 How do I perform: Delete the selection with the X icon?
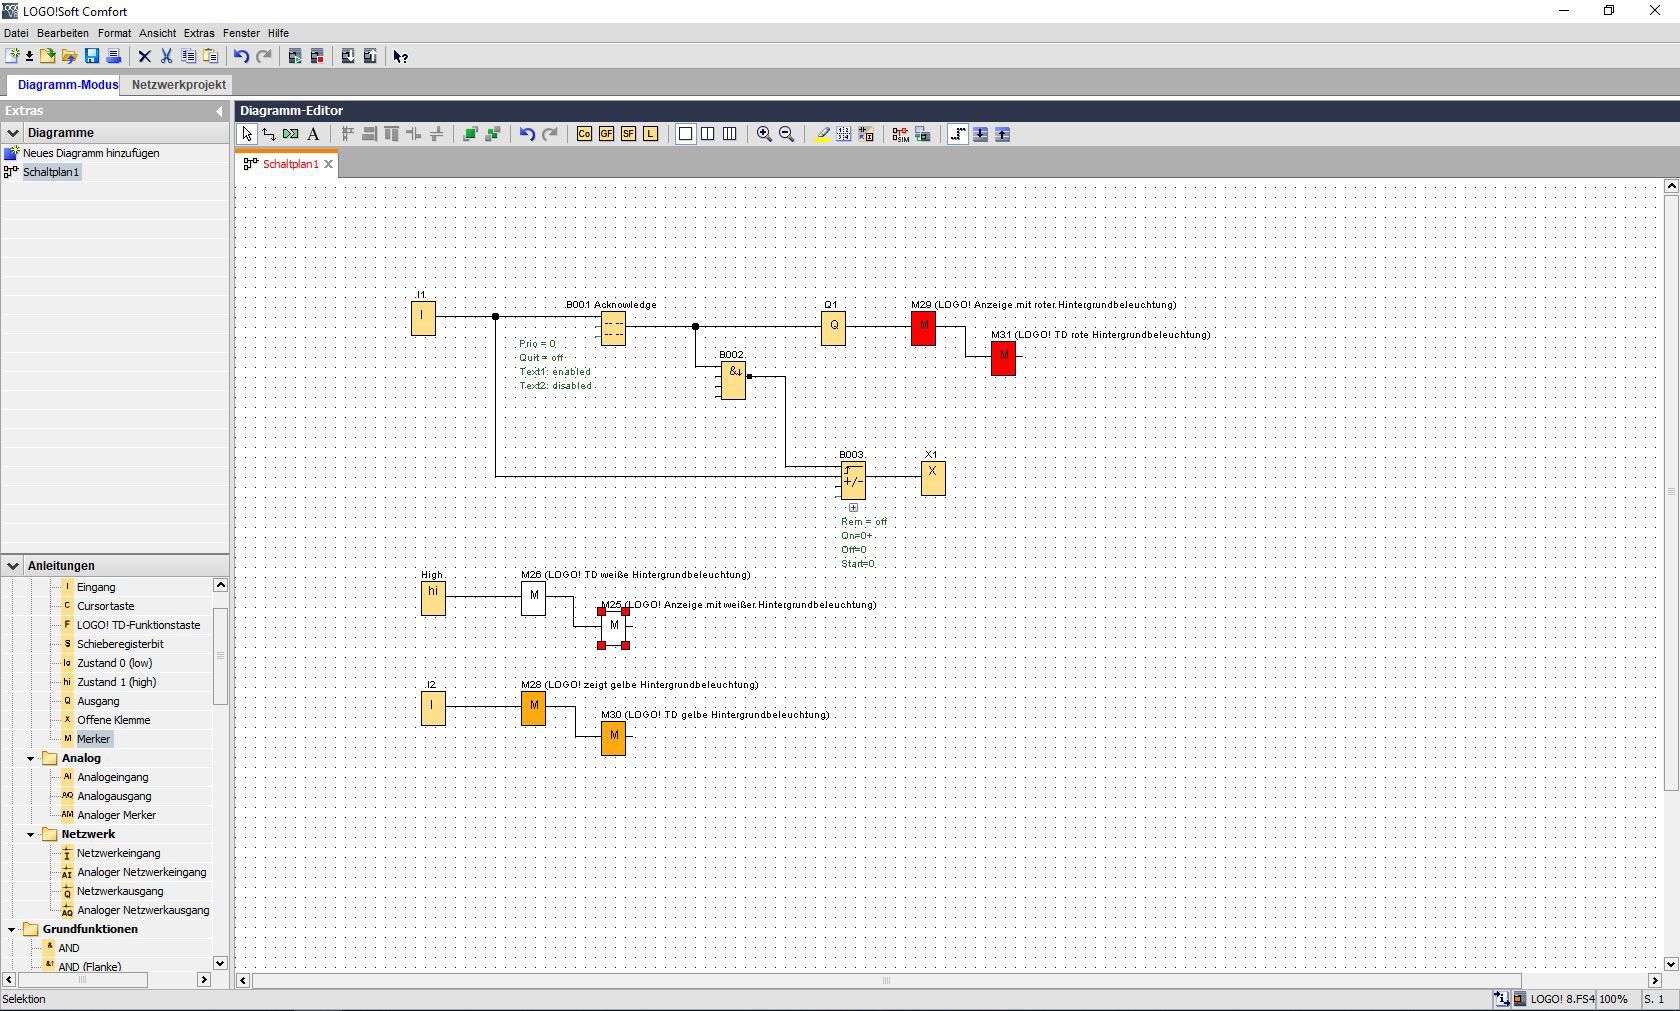tap(145, 56)
